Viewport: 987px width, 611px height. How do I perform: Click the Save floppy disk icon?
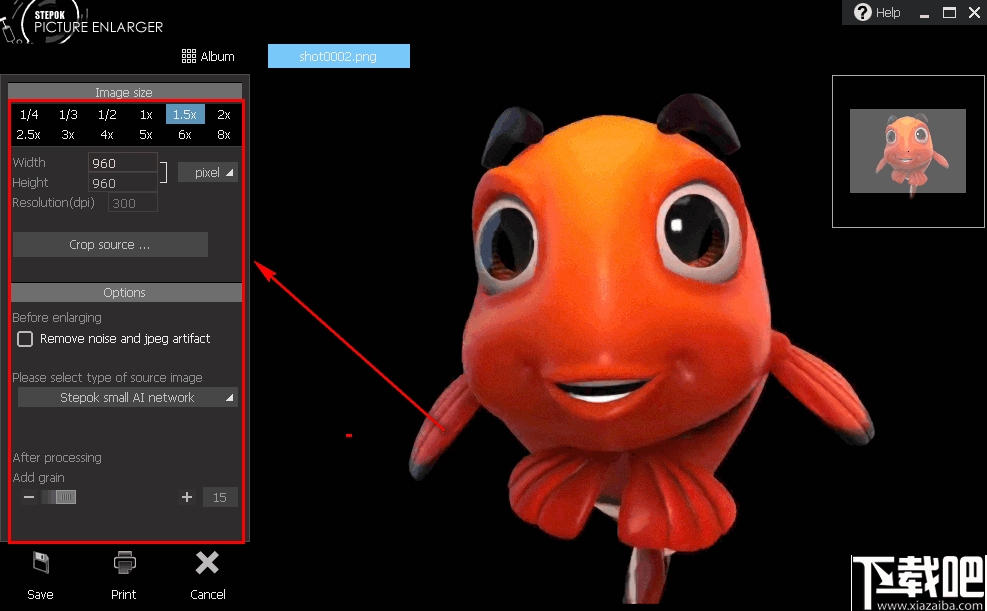pos(41,563)
